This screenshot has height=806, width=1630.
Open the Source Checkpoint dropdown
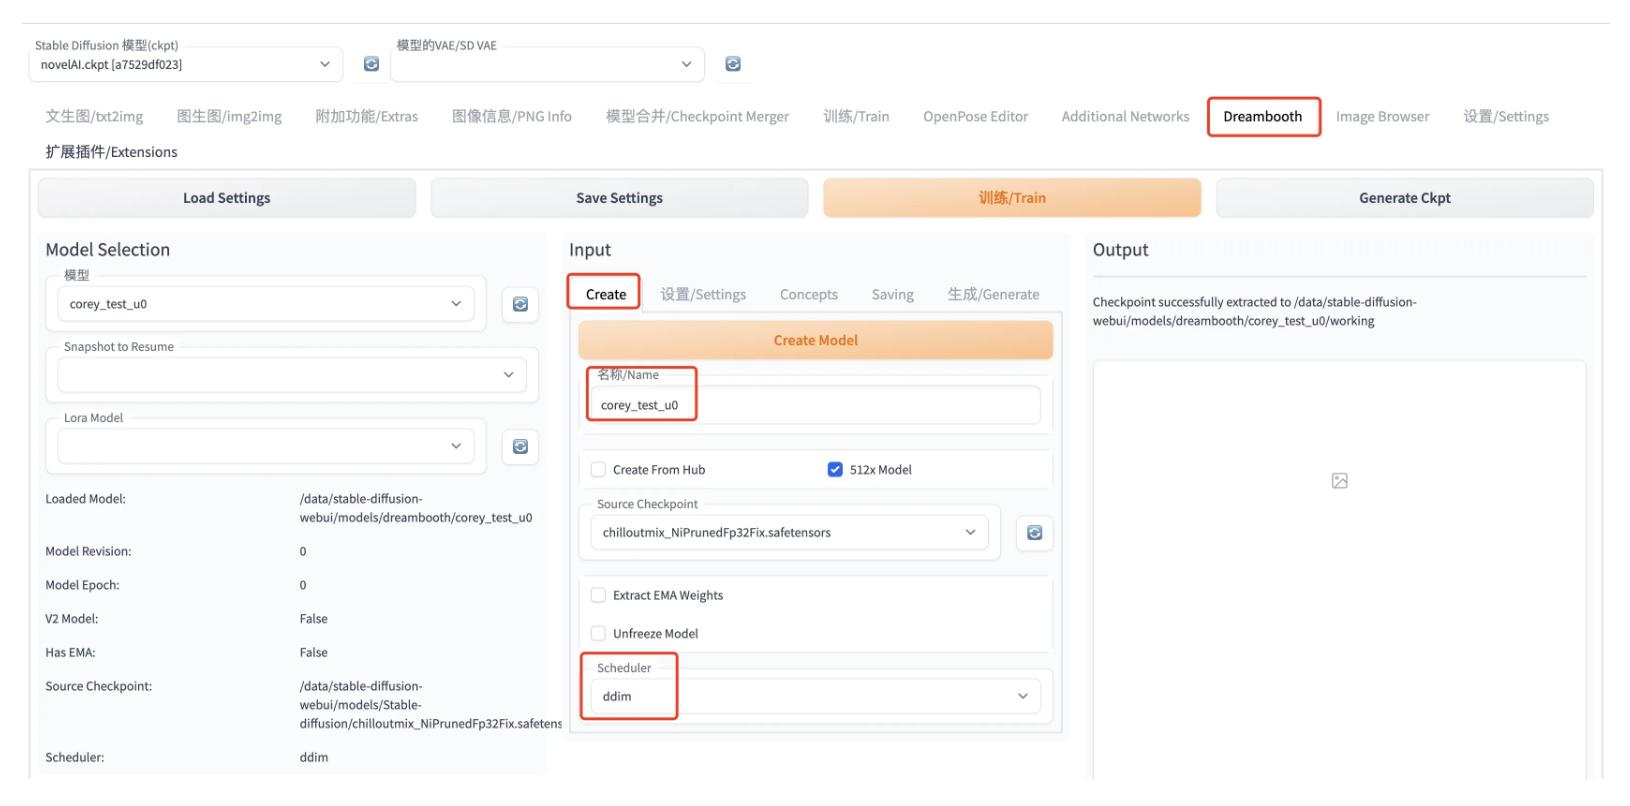(788, 533)
